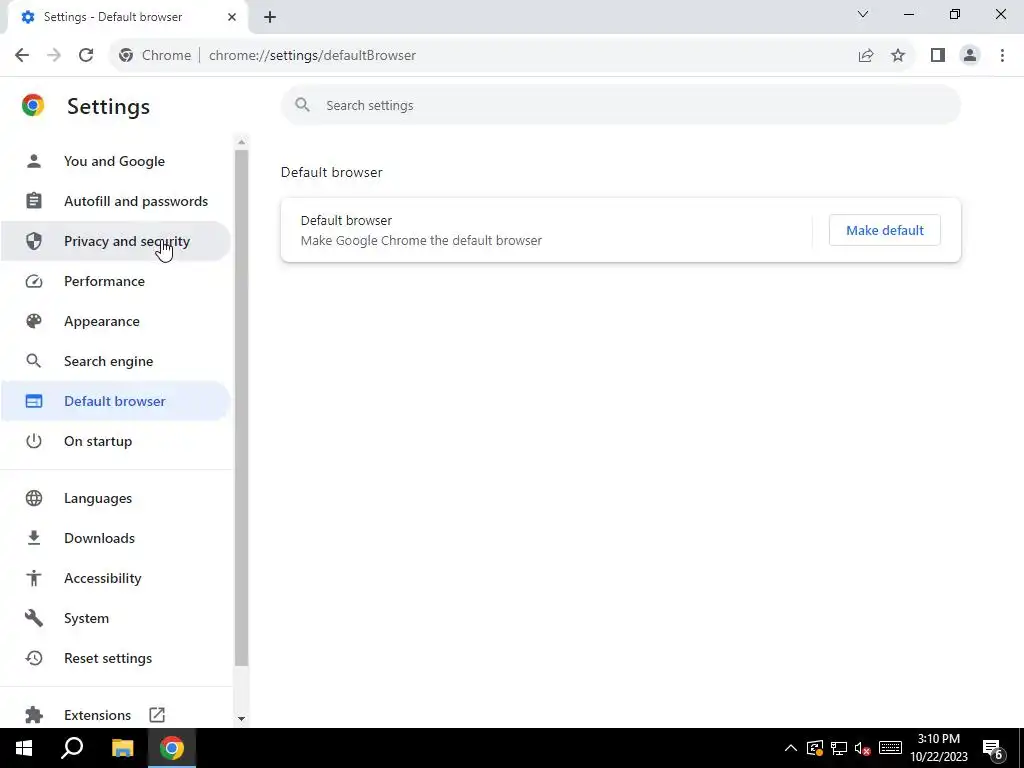
Task: Click inside the Search settings field
Action: click(x=620, y=105)
